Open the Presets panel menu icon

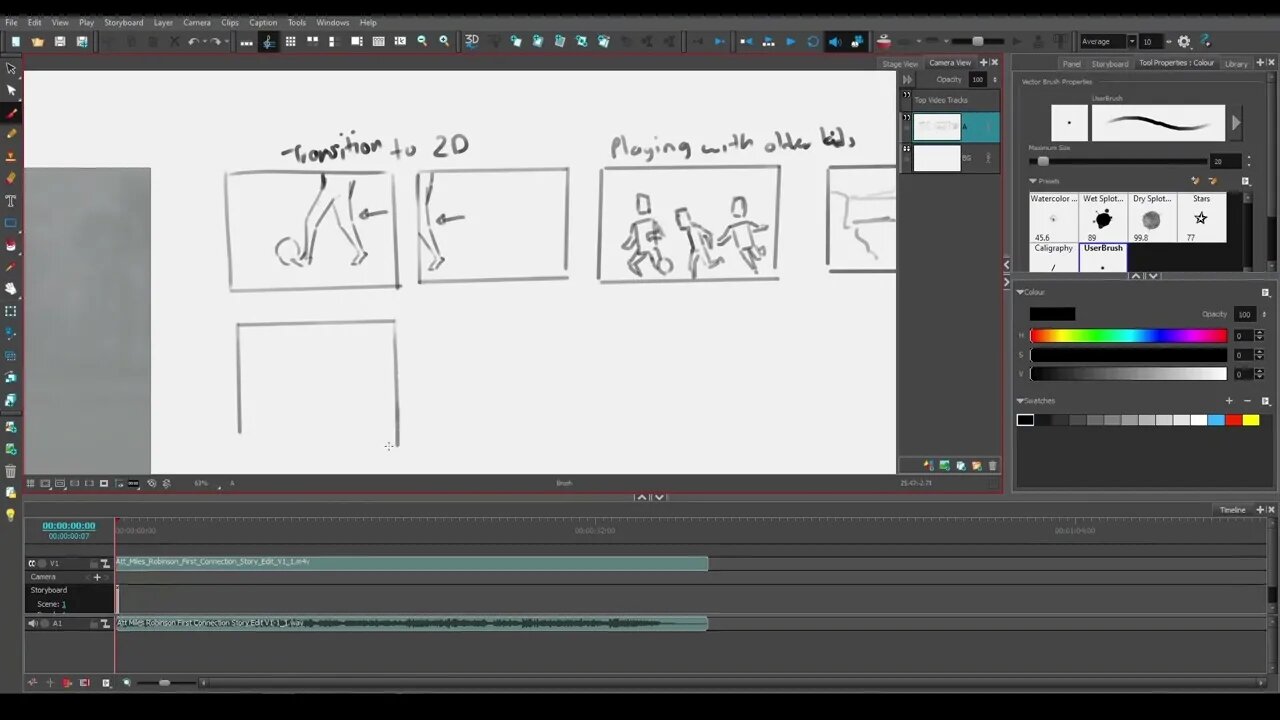pos(1245,181)
